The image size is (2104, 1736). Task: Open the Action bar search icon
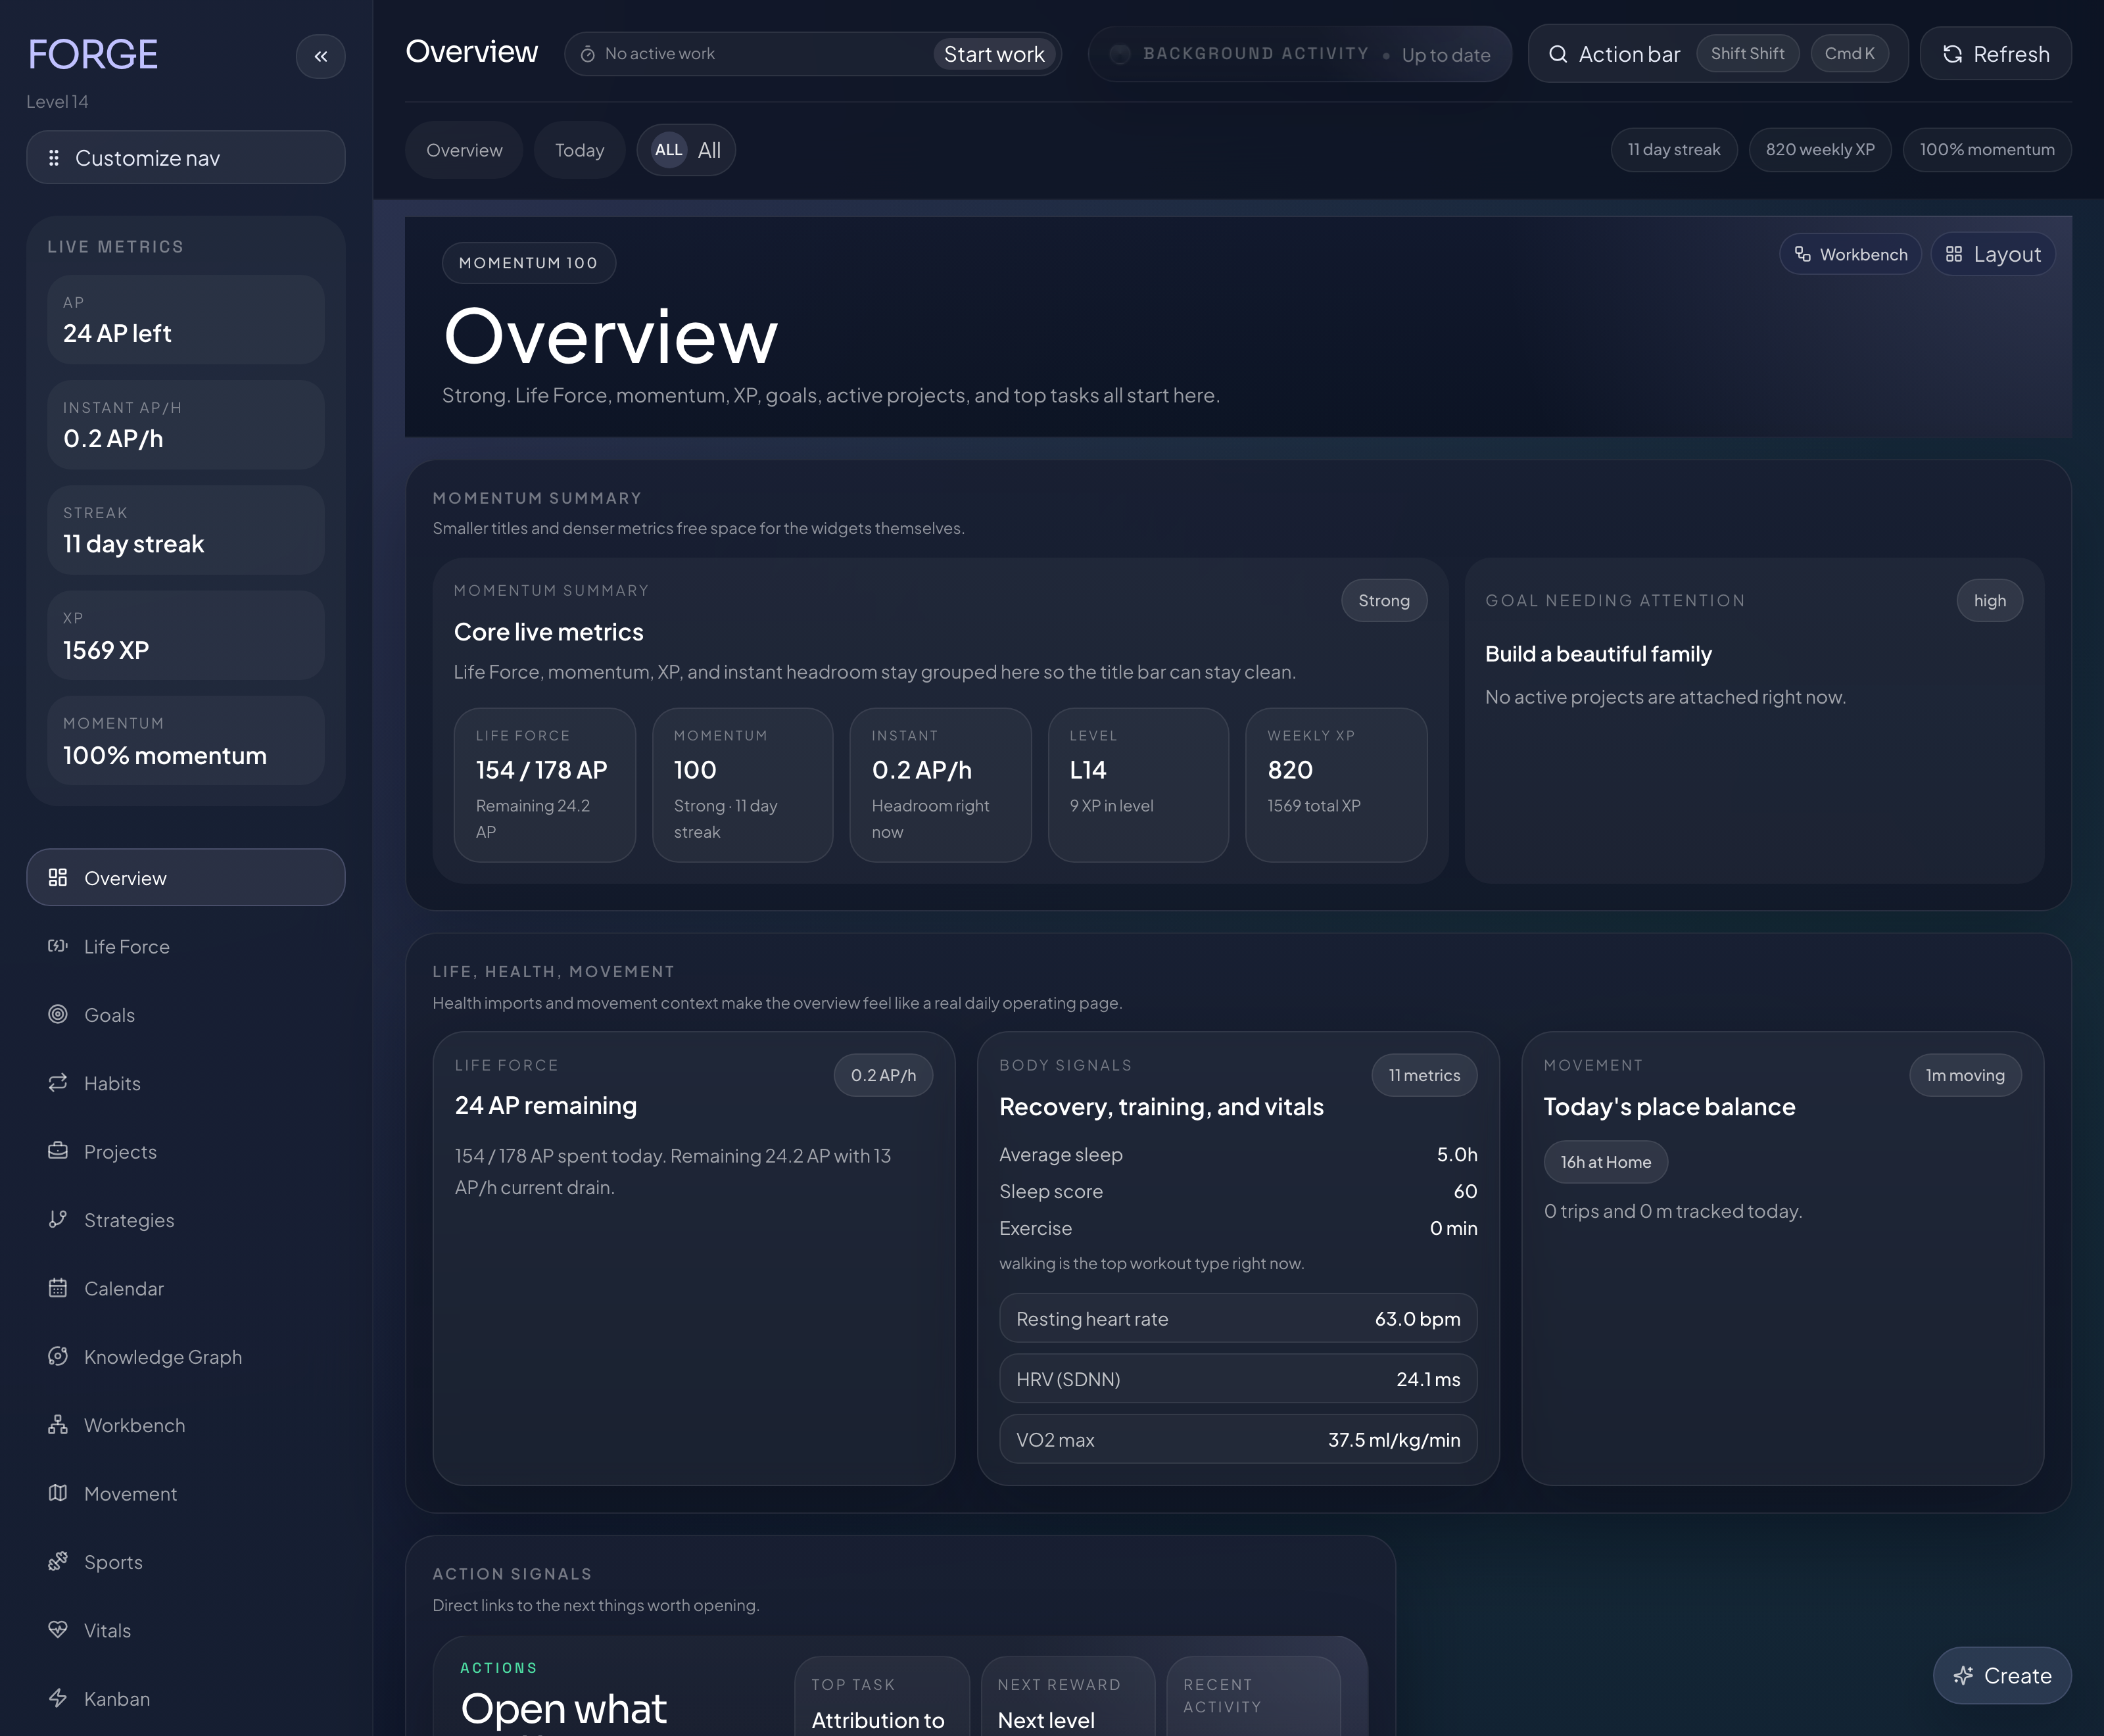tap(1559, 53)
